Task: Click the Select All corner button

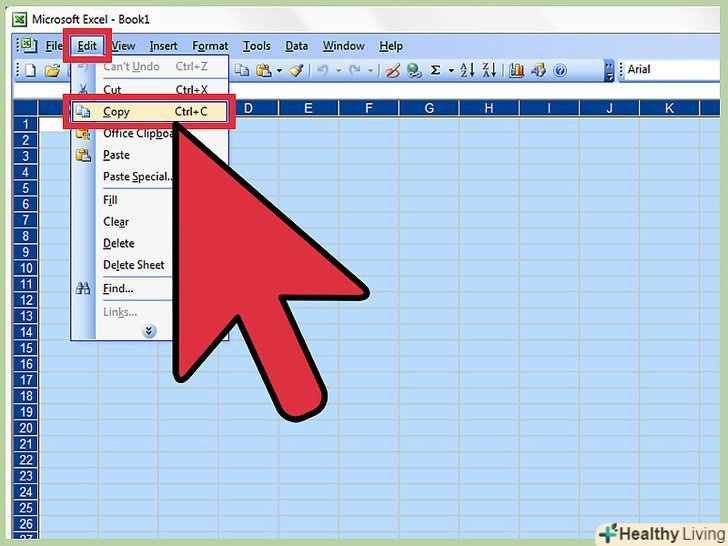Action: (x=26, y=108)
